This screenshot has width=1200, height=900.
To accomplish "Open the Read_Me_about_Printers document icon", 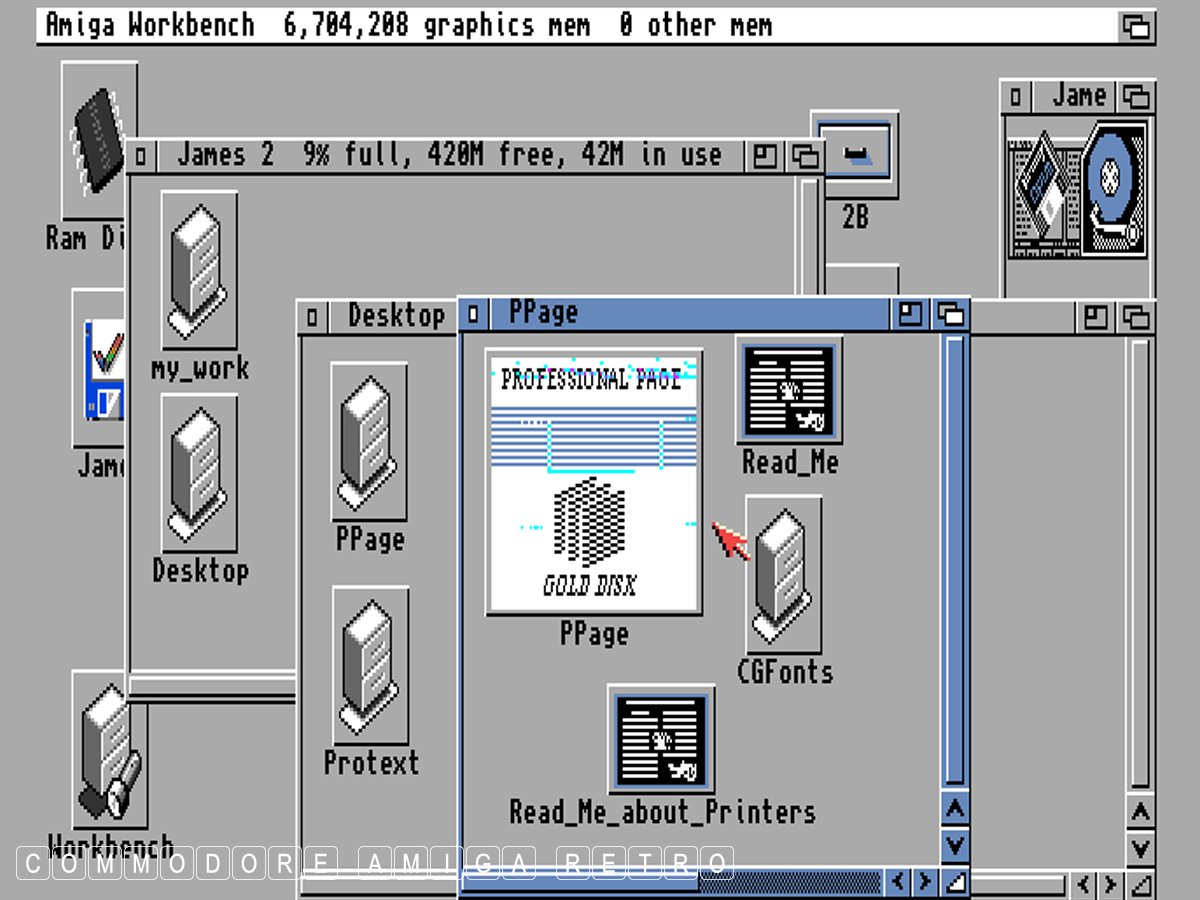I will [x=661, y=738].
